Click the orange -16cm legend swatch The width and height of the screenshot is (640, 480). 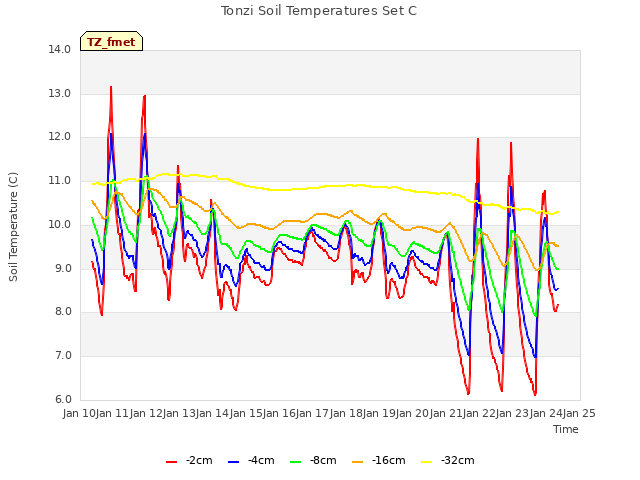[358, 462]
